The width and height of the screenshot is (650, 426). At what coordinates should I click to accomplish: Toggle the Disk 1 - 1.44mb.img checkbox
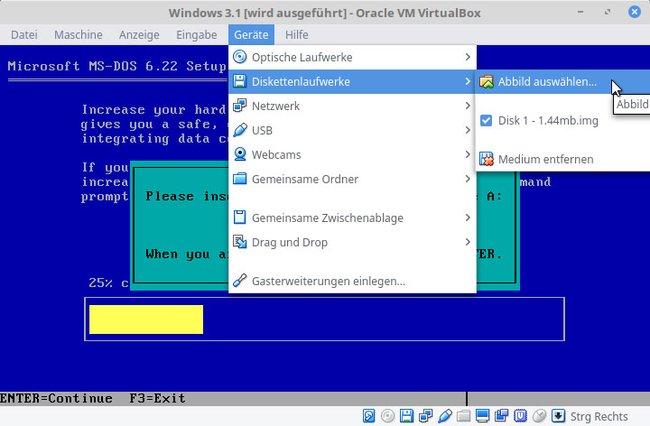[x=486, y=121]
